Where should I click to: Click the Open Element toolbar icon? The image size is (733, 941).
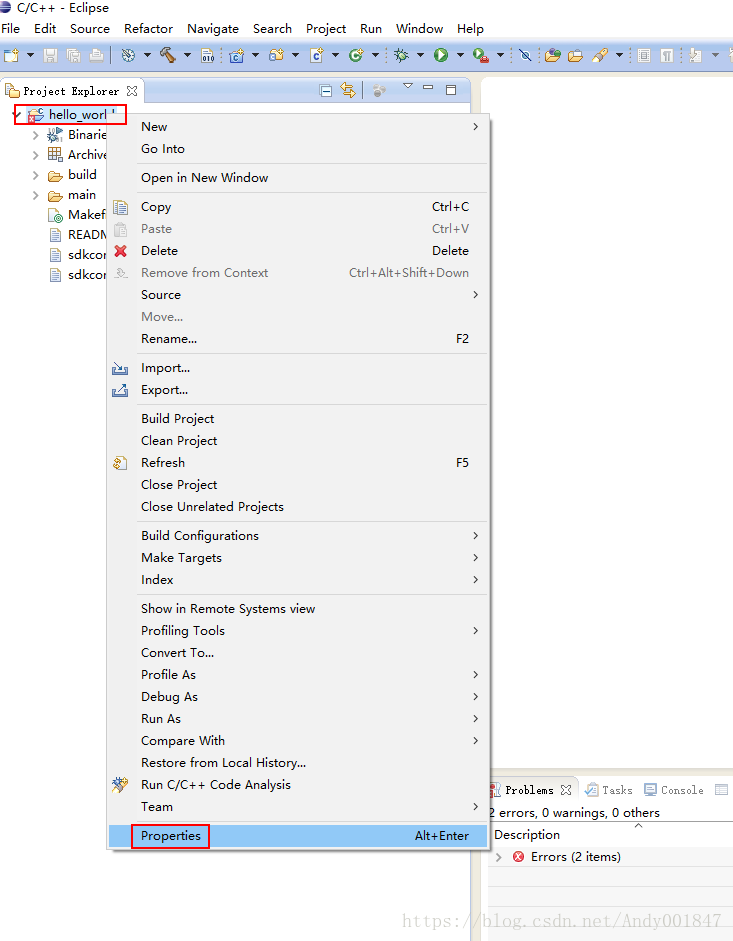coord(553,56)
